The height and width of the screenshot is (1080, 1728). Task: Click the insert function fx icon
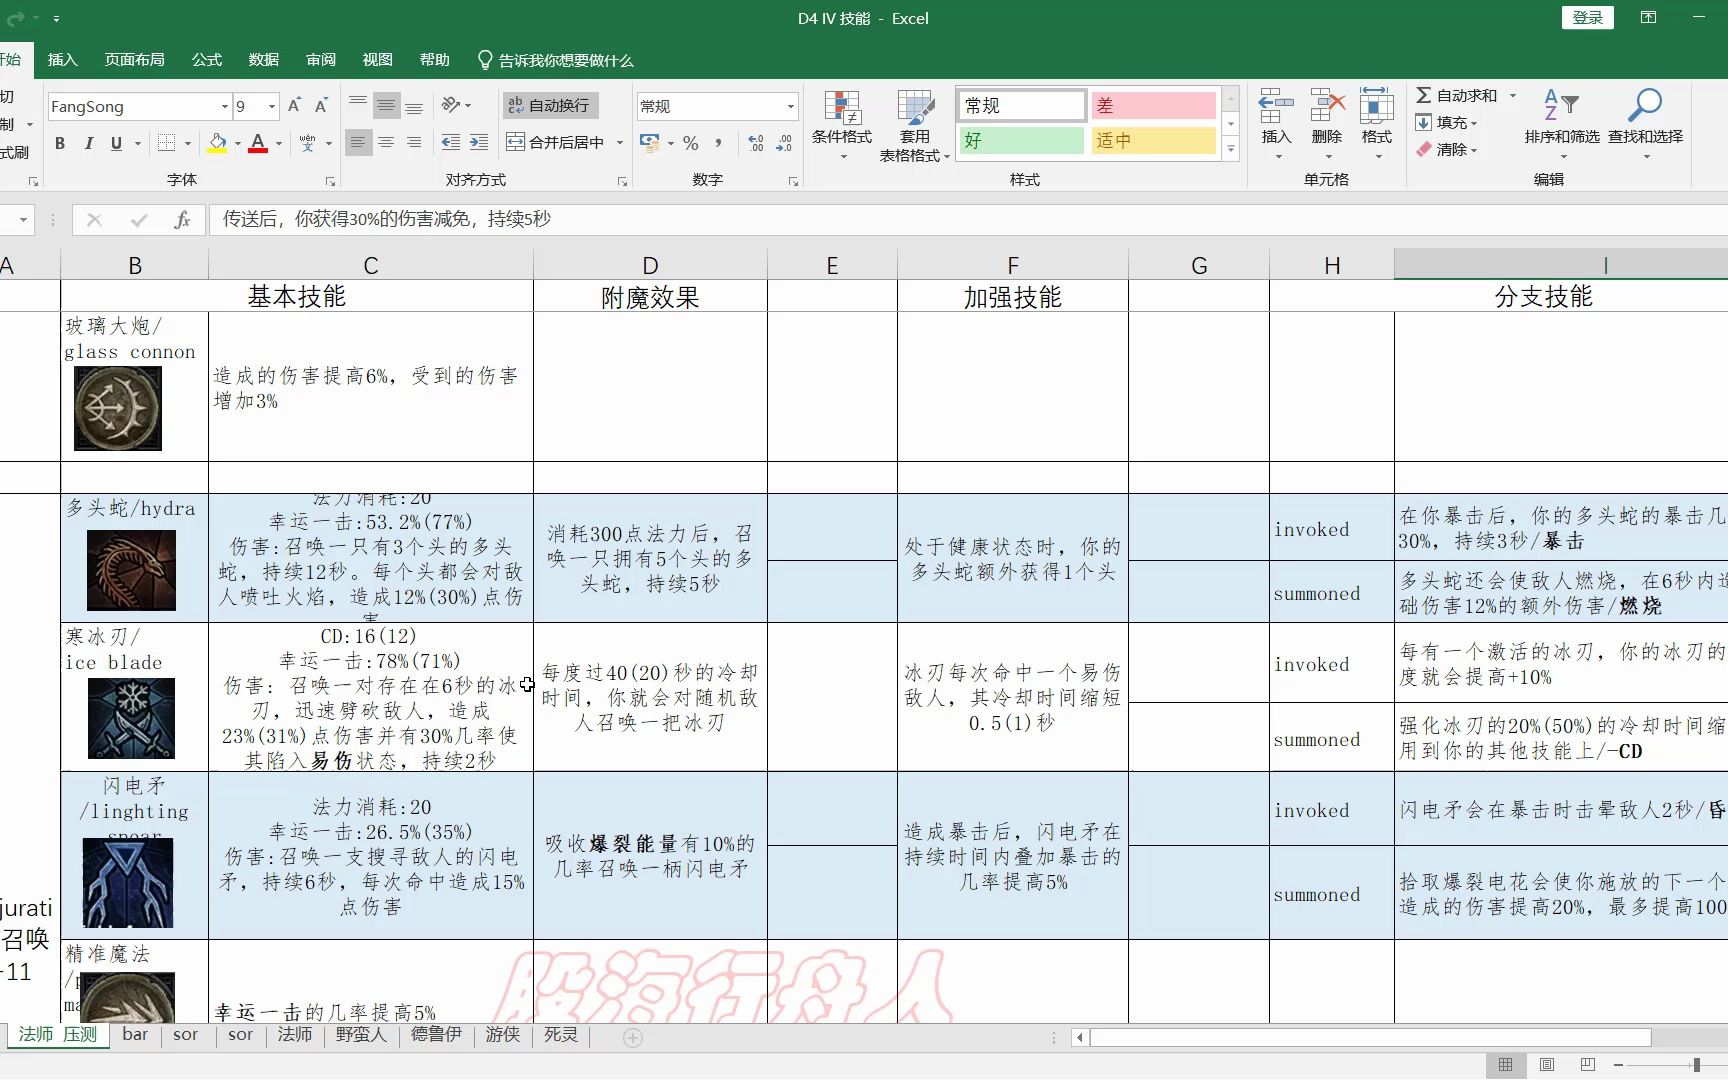182,219
